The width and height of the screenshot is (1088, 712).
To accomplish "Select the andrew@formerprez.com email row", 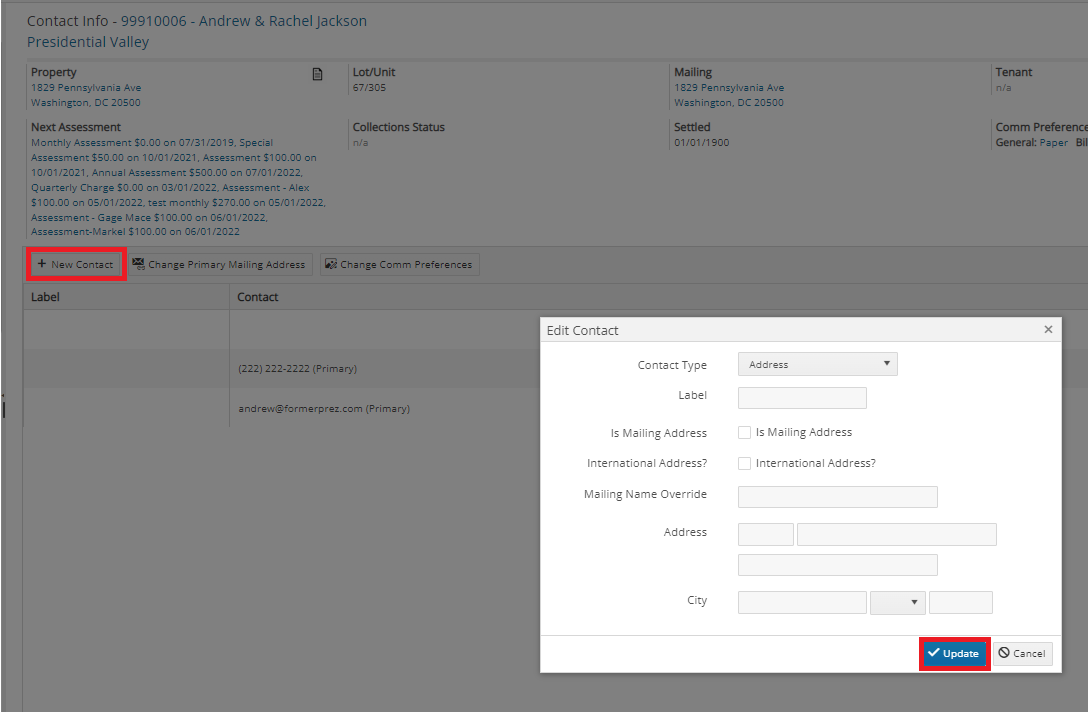I will pos(324,409).
